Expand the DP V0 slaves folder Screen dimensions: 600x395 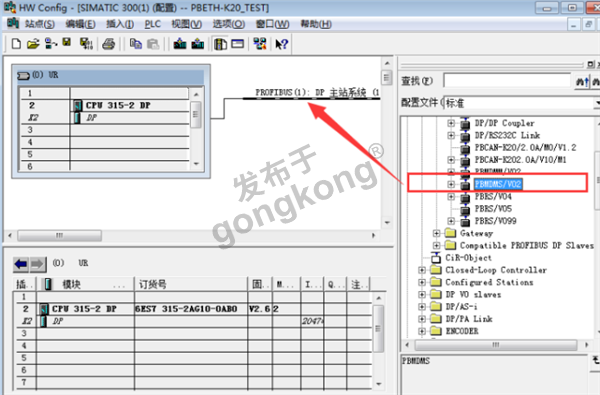[x=422, y=294]
